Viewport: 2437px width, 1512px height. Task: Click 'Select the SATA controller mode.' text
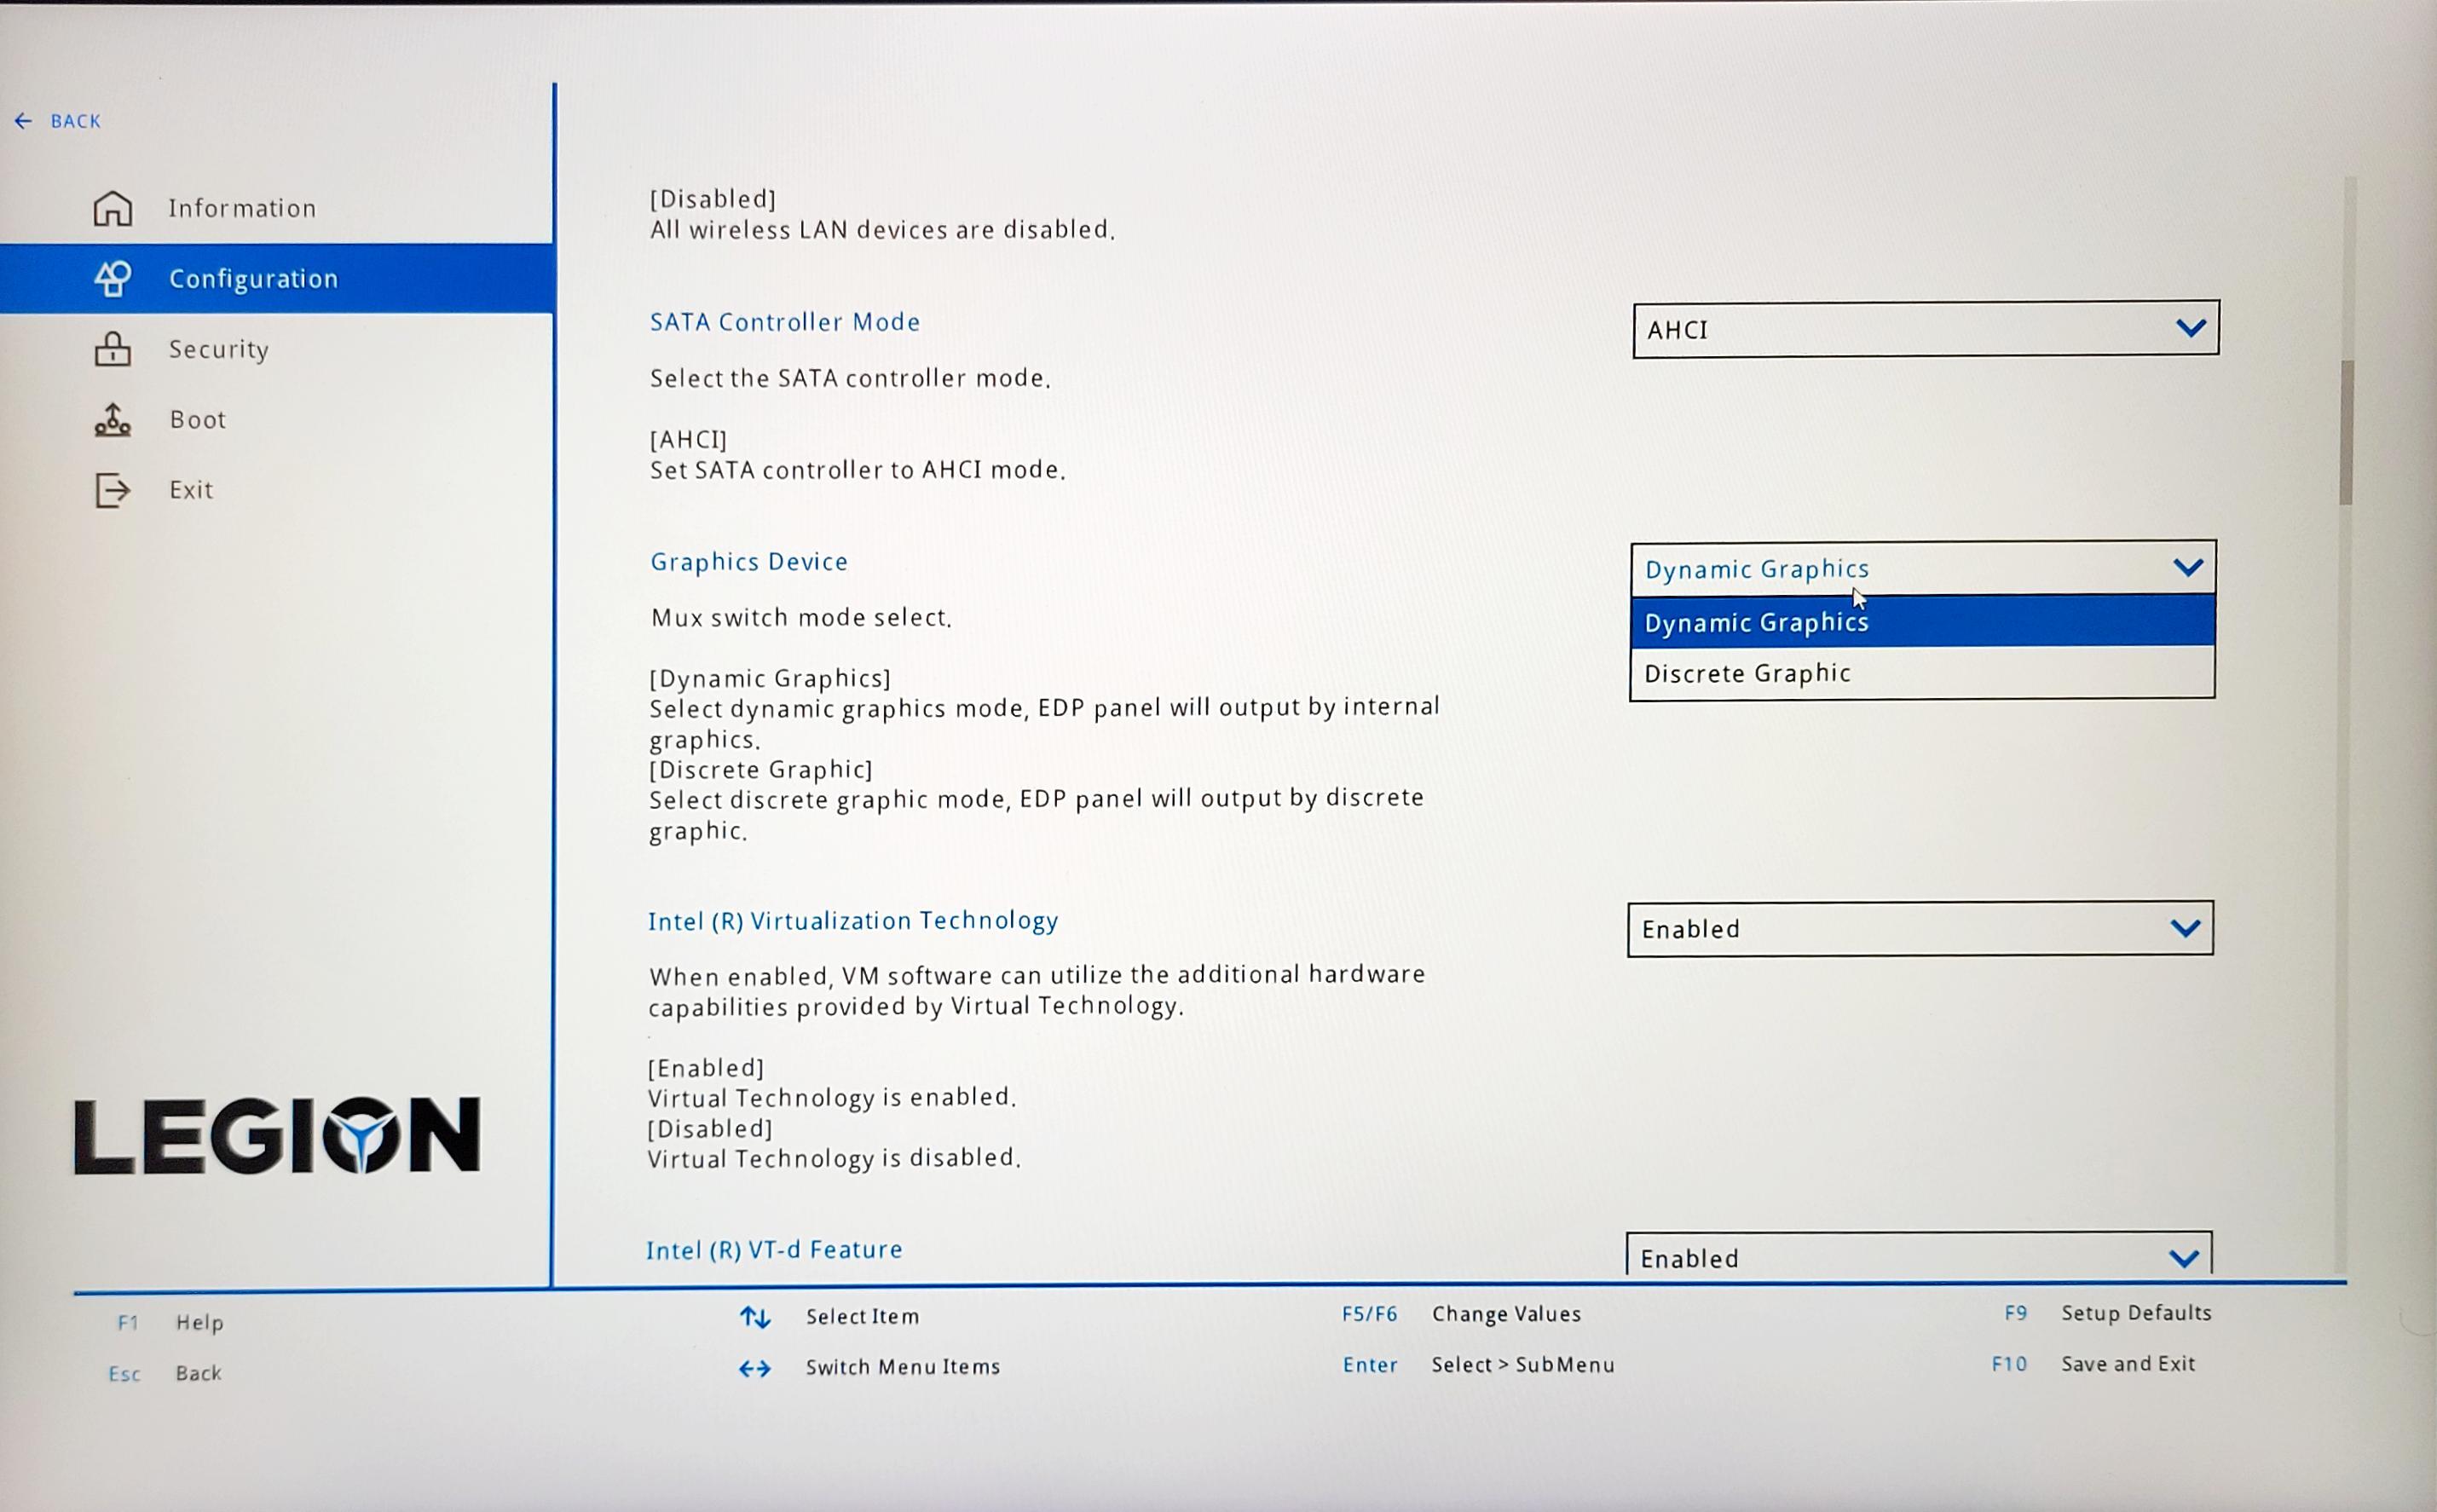click(850, 378)
